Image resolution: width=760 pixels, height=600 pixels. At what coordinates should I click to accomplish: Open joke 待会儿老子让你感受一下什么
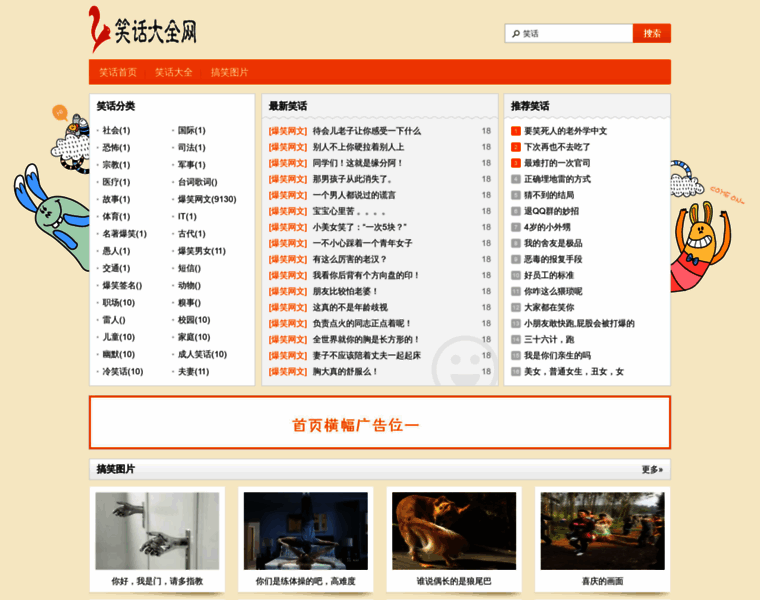(367, 131)
